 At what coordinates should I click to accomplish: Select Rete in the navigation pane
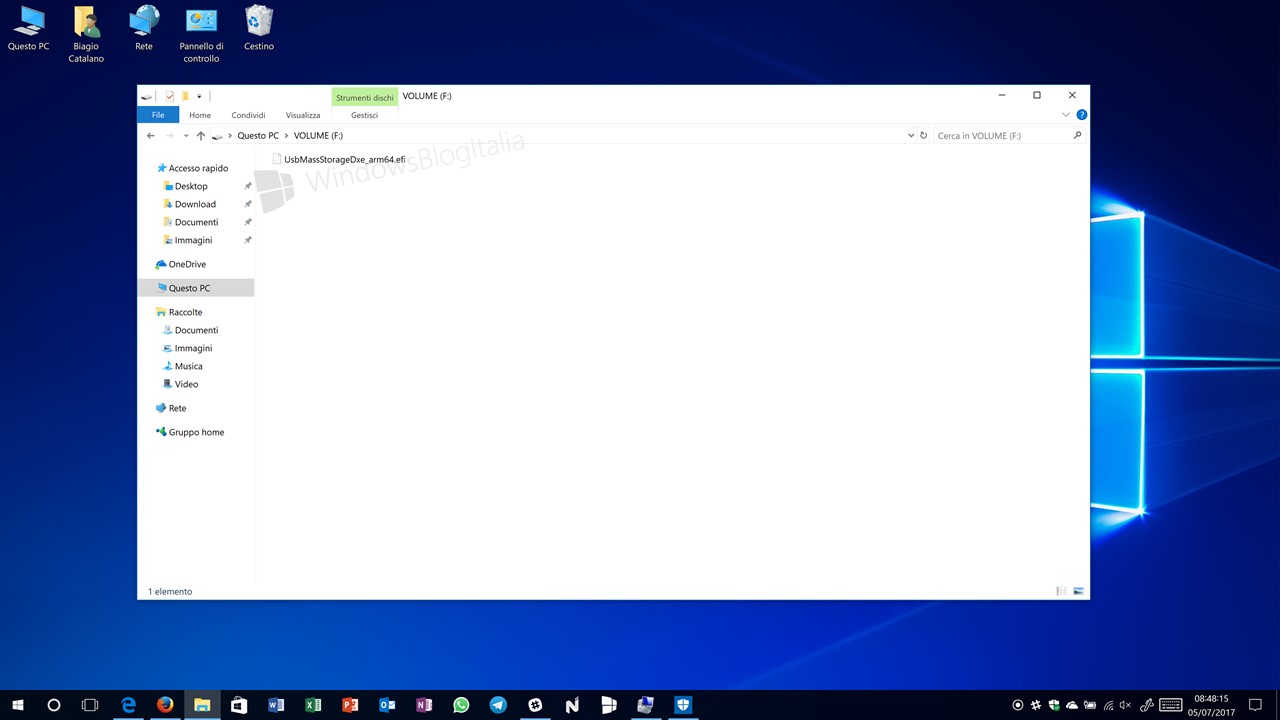coord(176,408)
